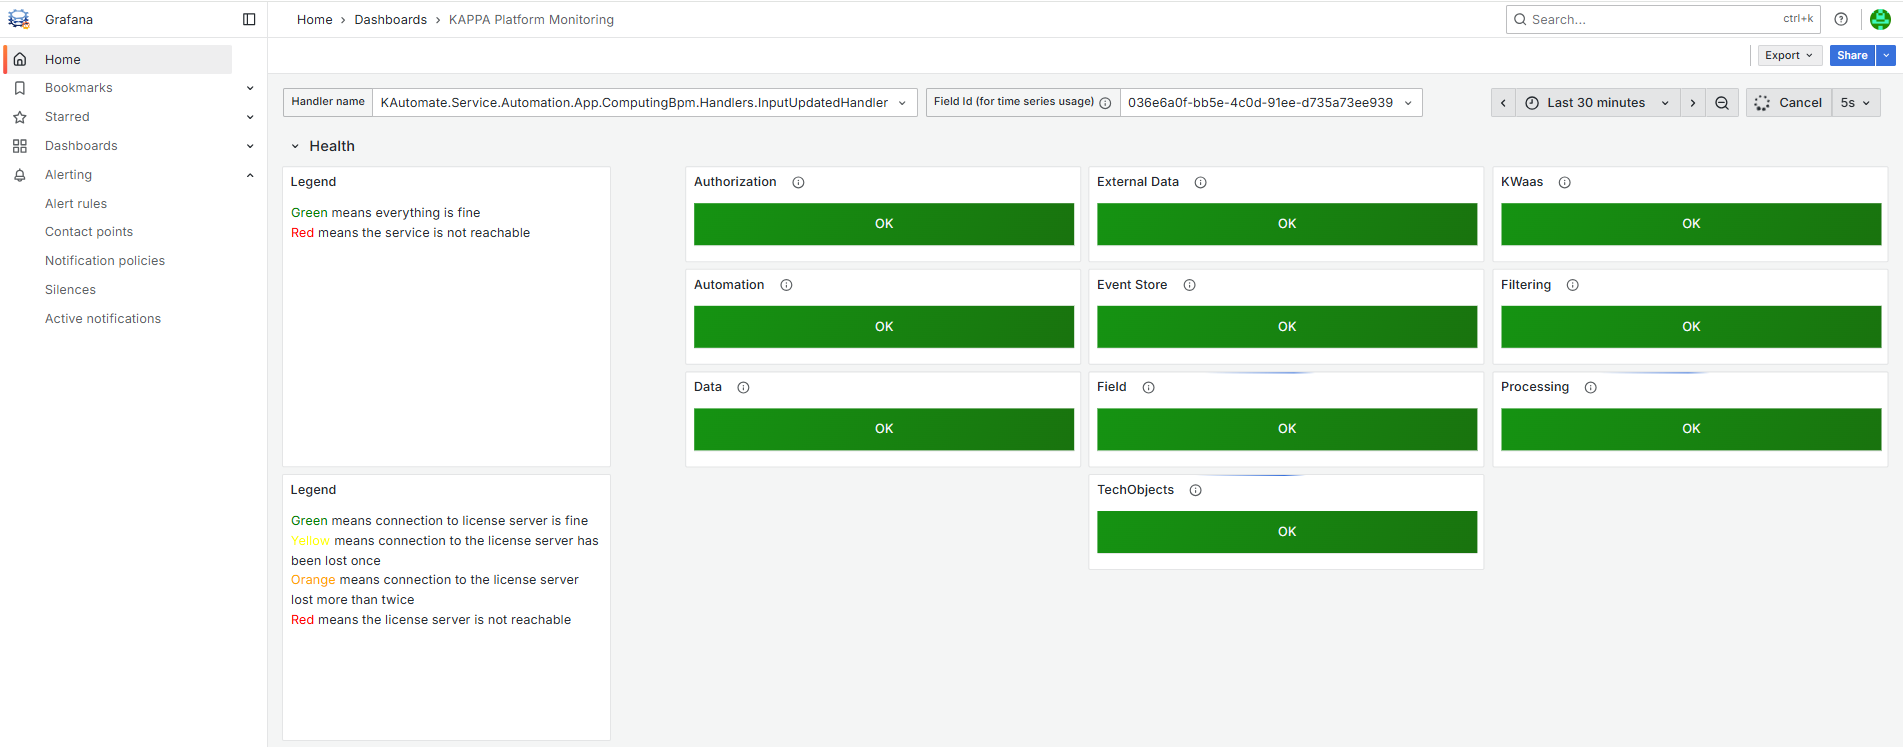Click the zoom out time range icon
The image size is (1903, 747).
pyautogui.click(x=1722, y=103)
